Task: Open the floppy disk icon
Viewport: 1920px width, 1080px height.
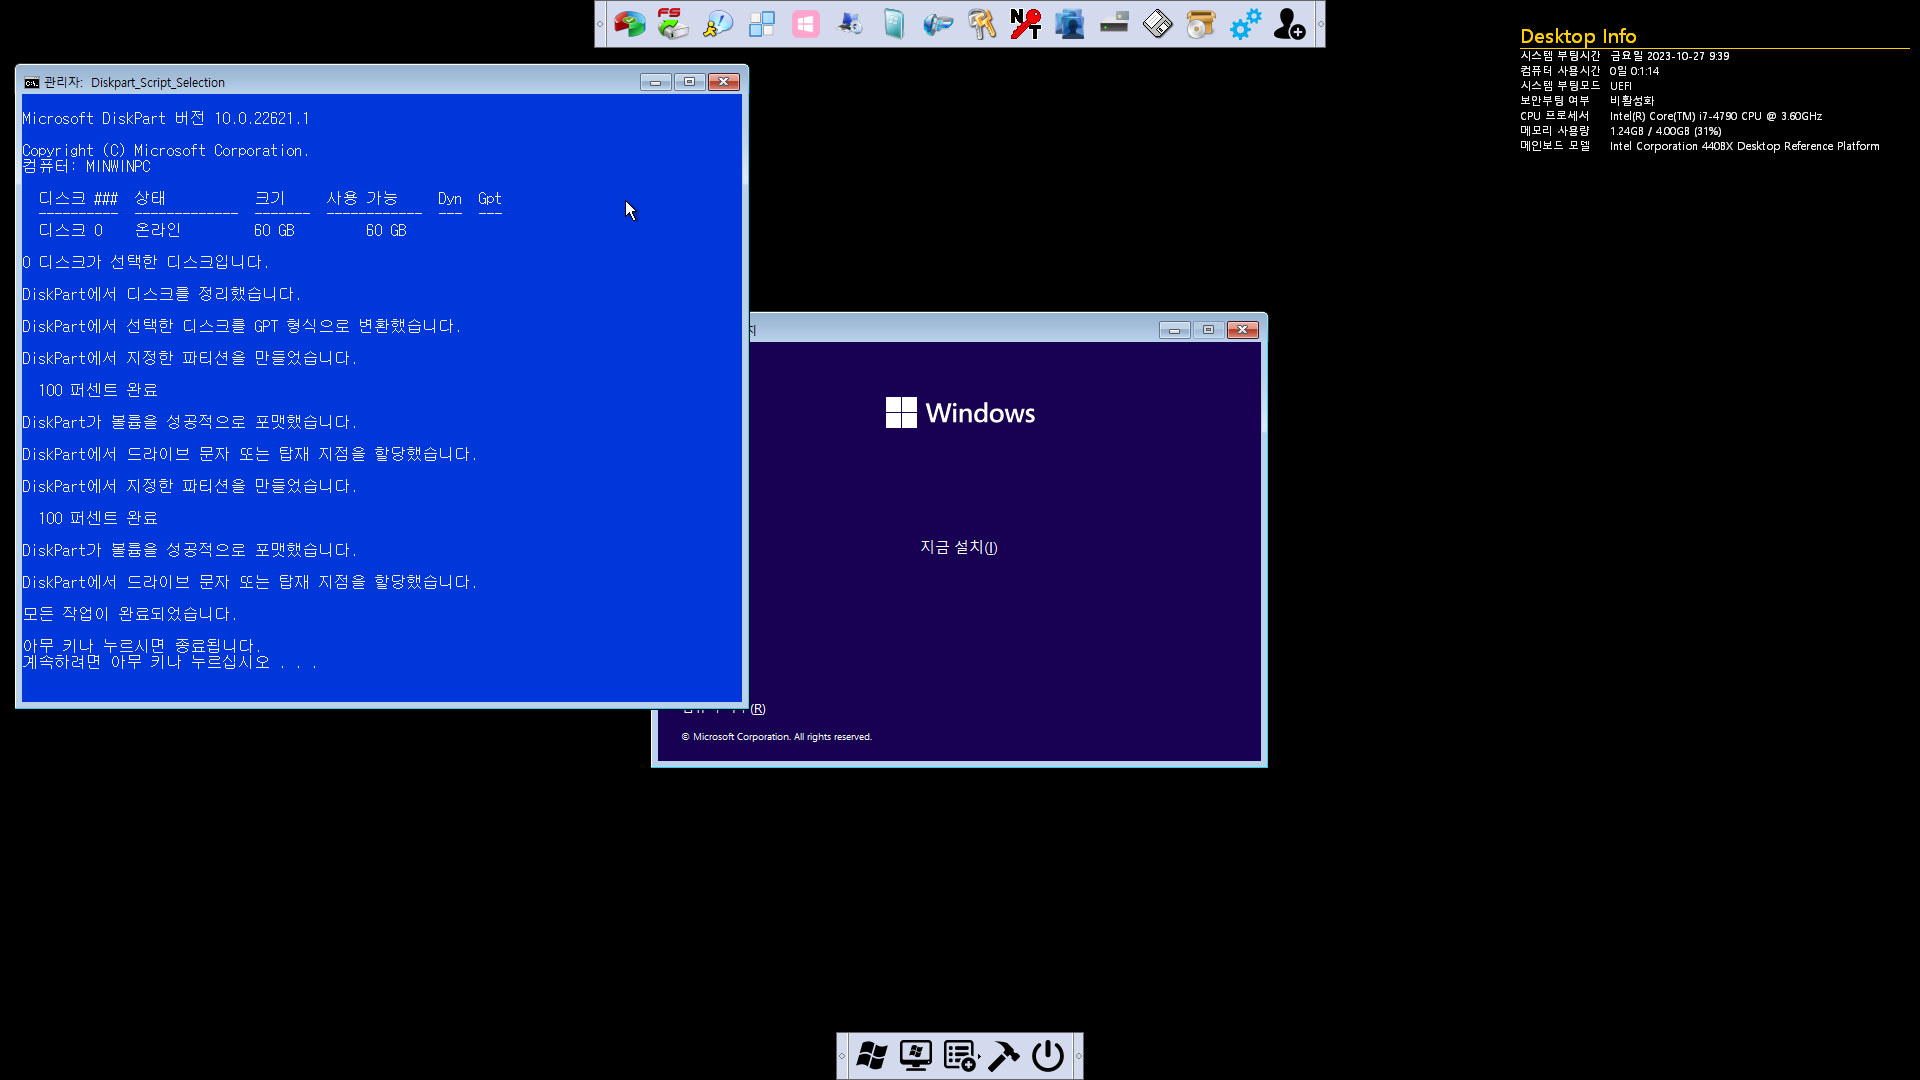Action: click(x=1158, y=24)
